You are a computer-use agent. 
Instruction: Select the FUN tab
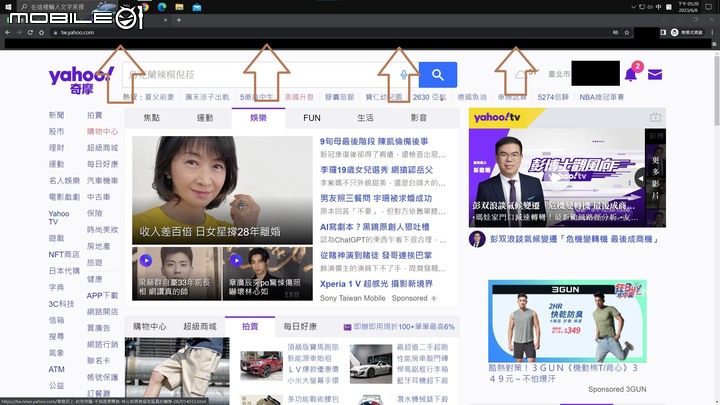312,118
